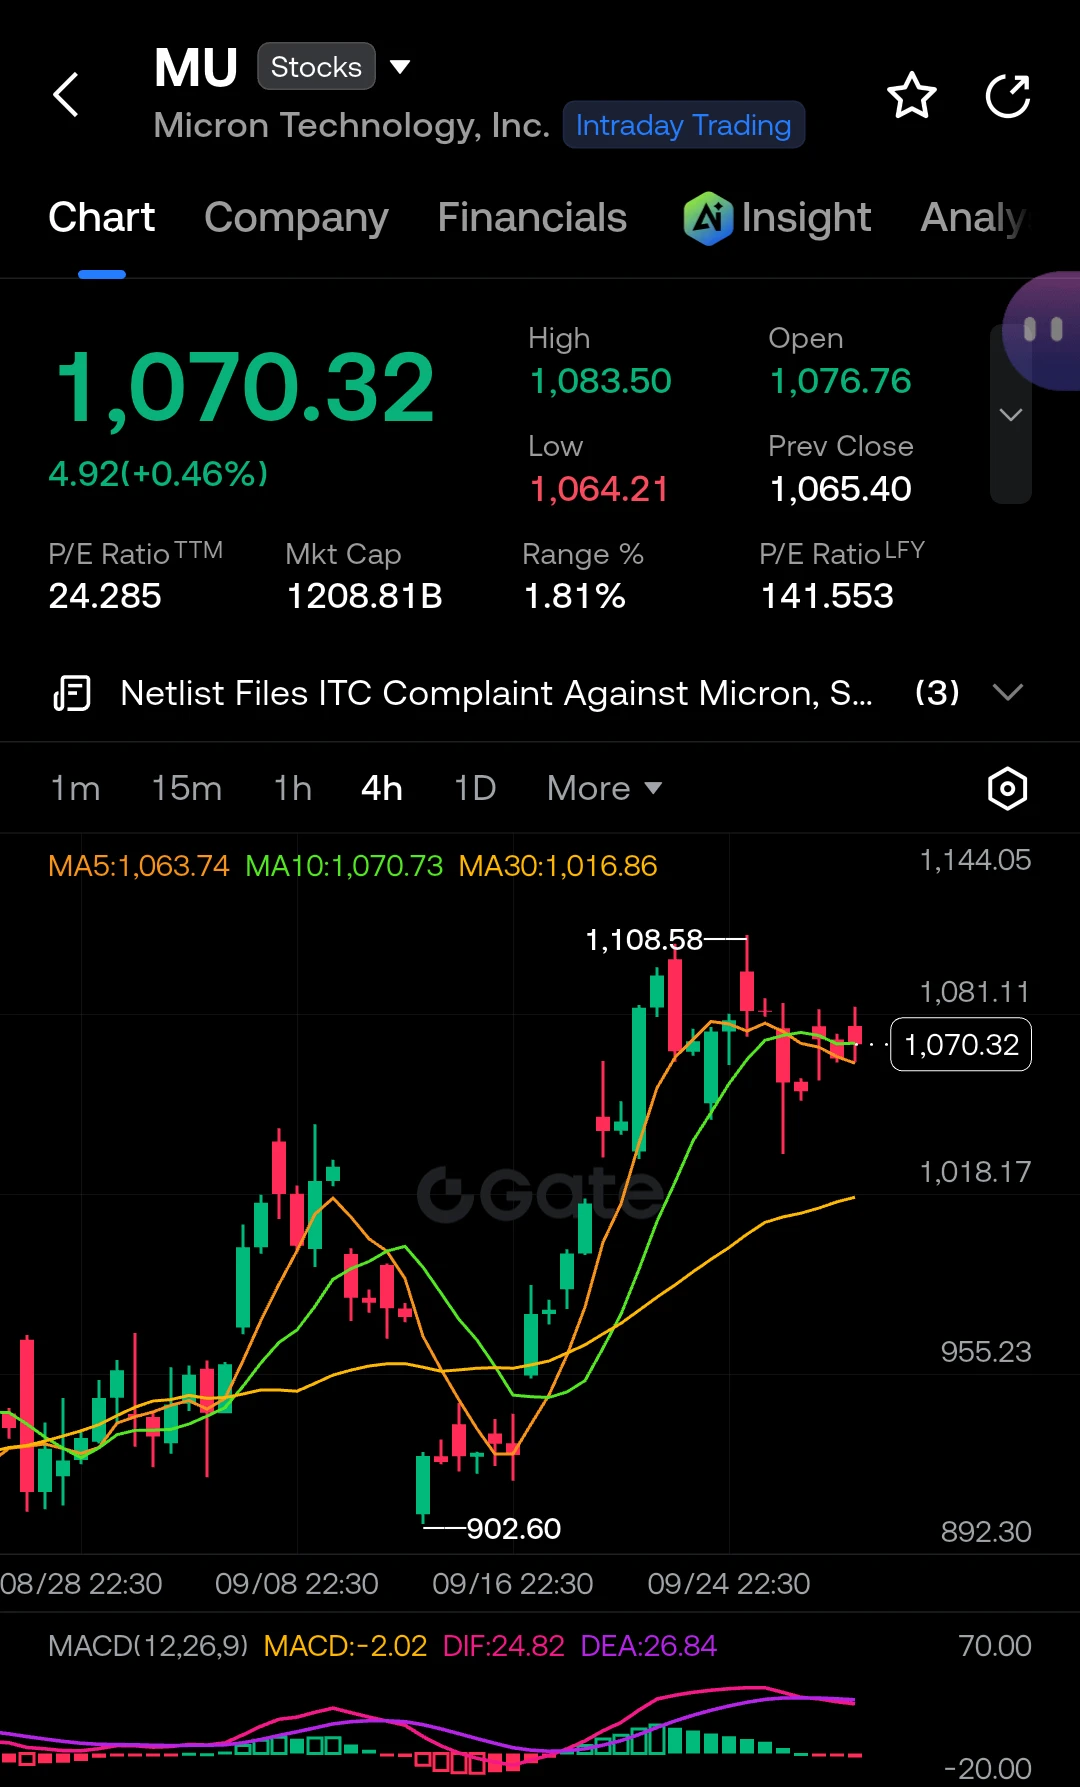Tap the MACD(12,26,9) indicator label
Image resolution: width=1080 pixels, height=1787 pixels.
point(148,1646)
